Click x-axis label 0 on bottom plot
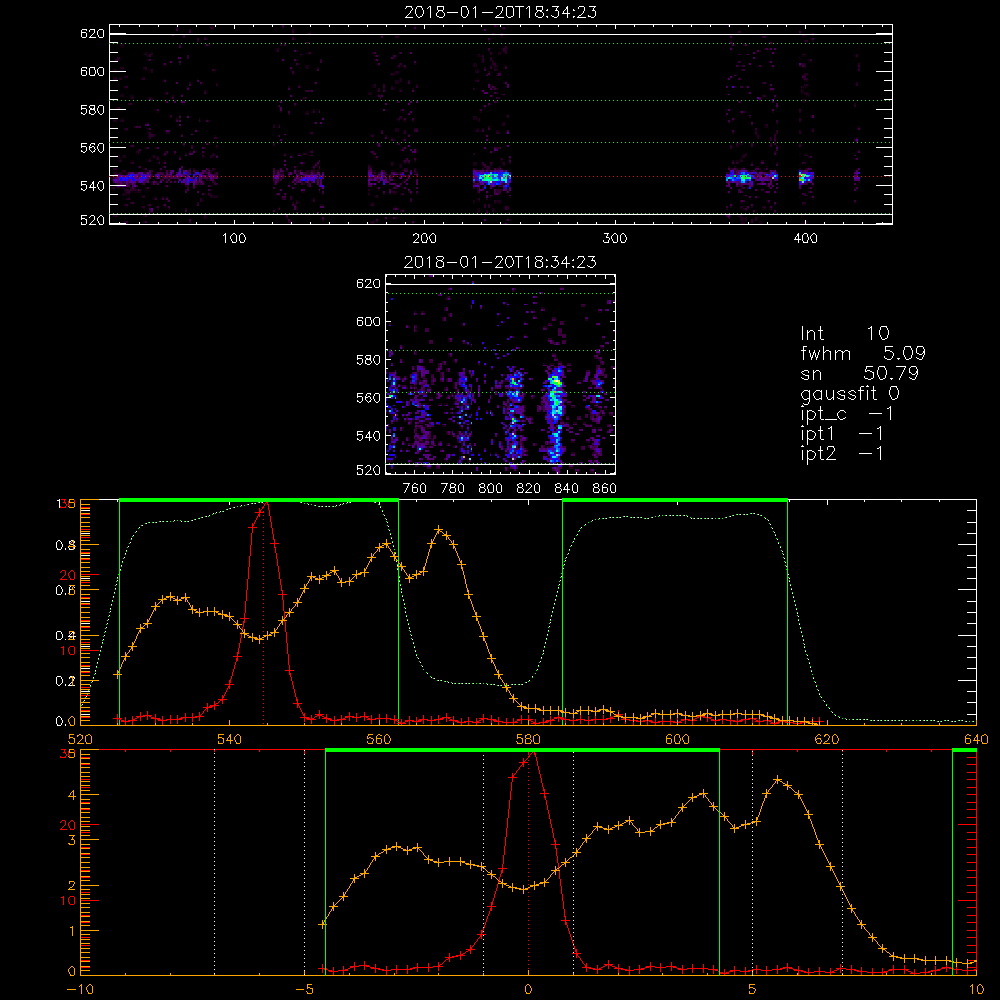Screen dimensions: 1000x1000 point(528,990)
